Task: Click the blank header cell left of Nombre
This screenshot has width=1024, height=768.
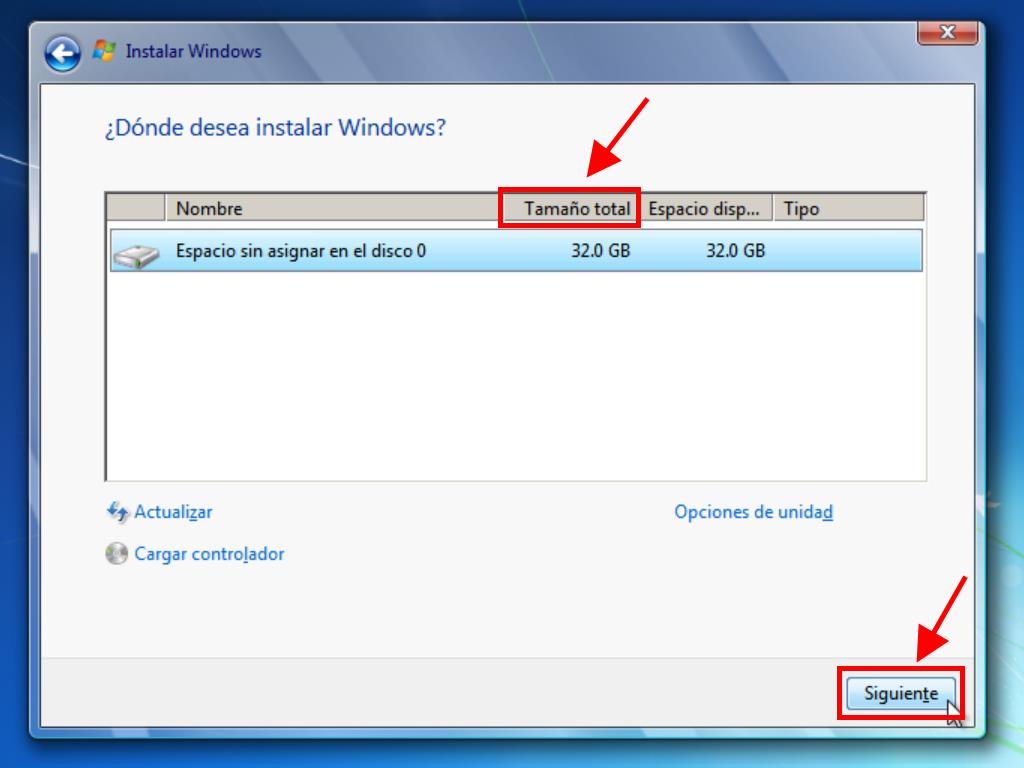Action: [136, 209]
